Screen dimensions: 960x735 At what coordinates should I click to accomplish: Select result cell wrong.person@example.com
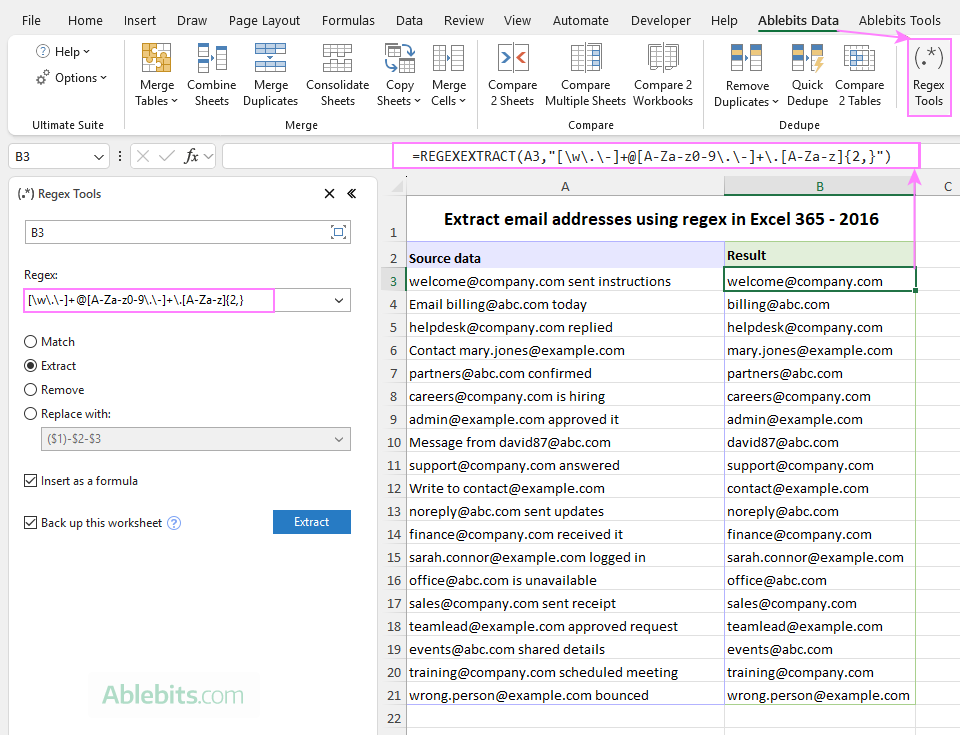click(x=819, y=695)
